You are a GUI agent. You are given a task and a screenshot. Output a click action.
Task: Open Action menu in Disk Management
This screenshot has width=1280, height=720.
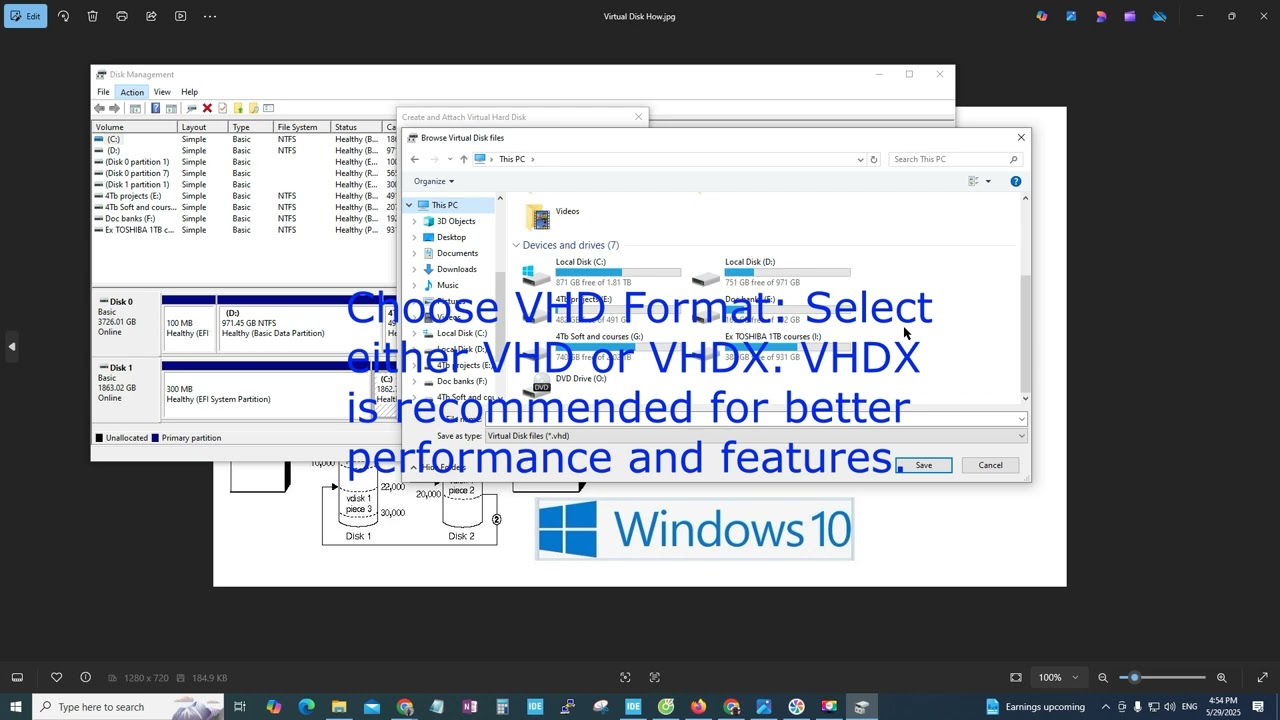(132, 92)
